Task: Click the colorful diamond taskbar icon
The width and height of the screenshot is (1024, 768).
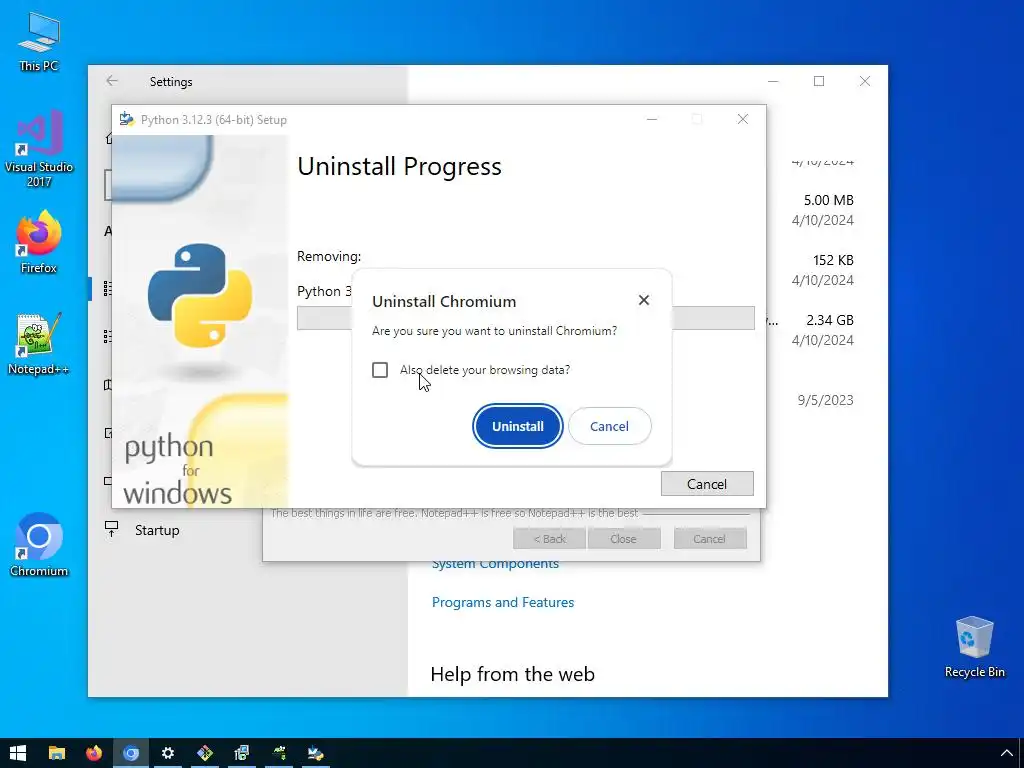Action: [x=205, y=753]
